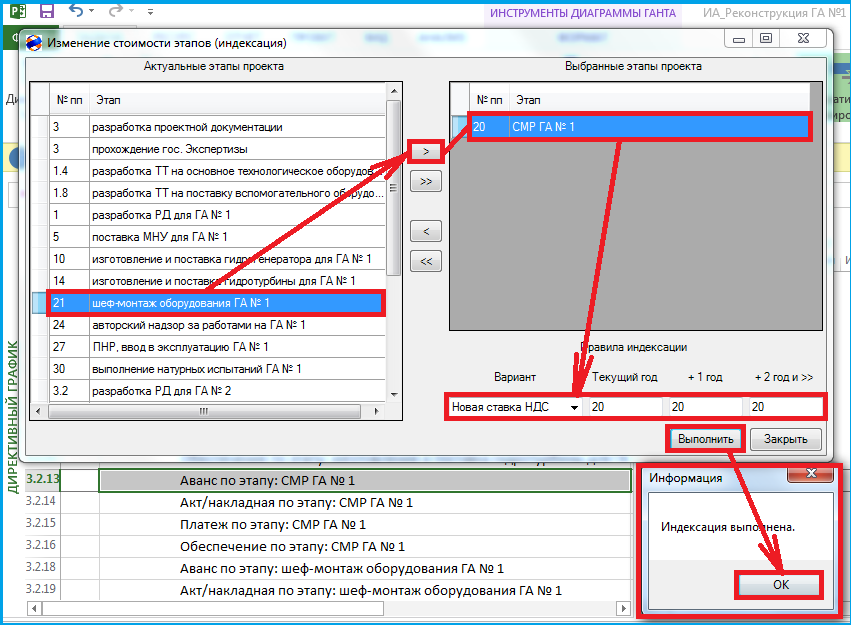Image resolution: width=851 pixels, height=625 pixels.
Task: Select task Акт/накладная по этапу: шеф-монтаж оборудования
Action: (365, 591)
